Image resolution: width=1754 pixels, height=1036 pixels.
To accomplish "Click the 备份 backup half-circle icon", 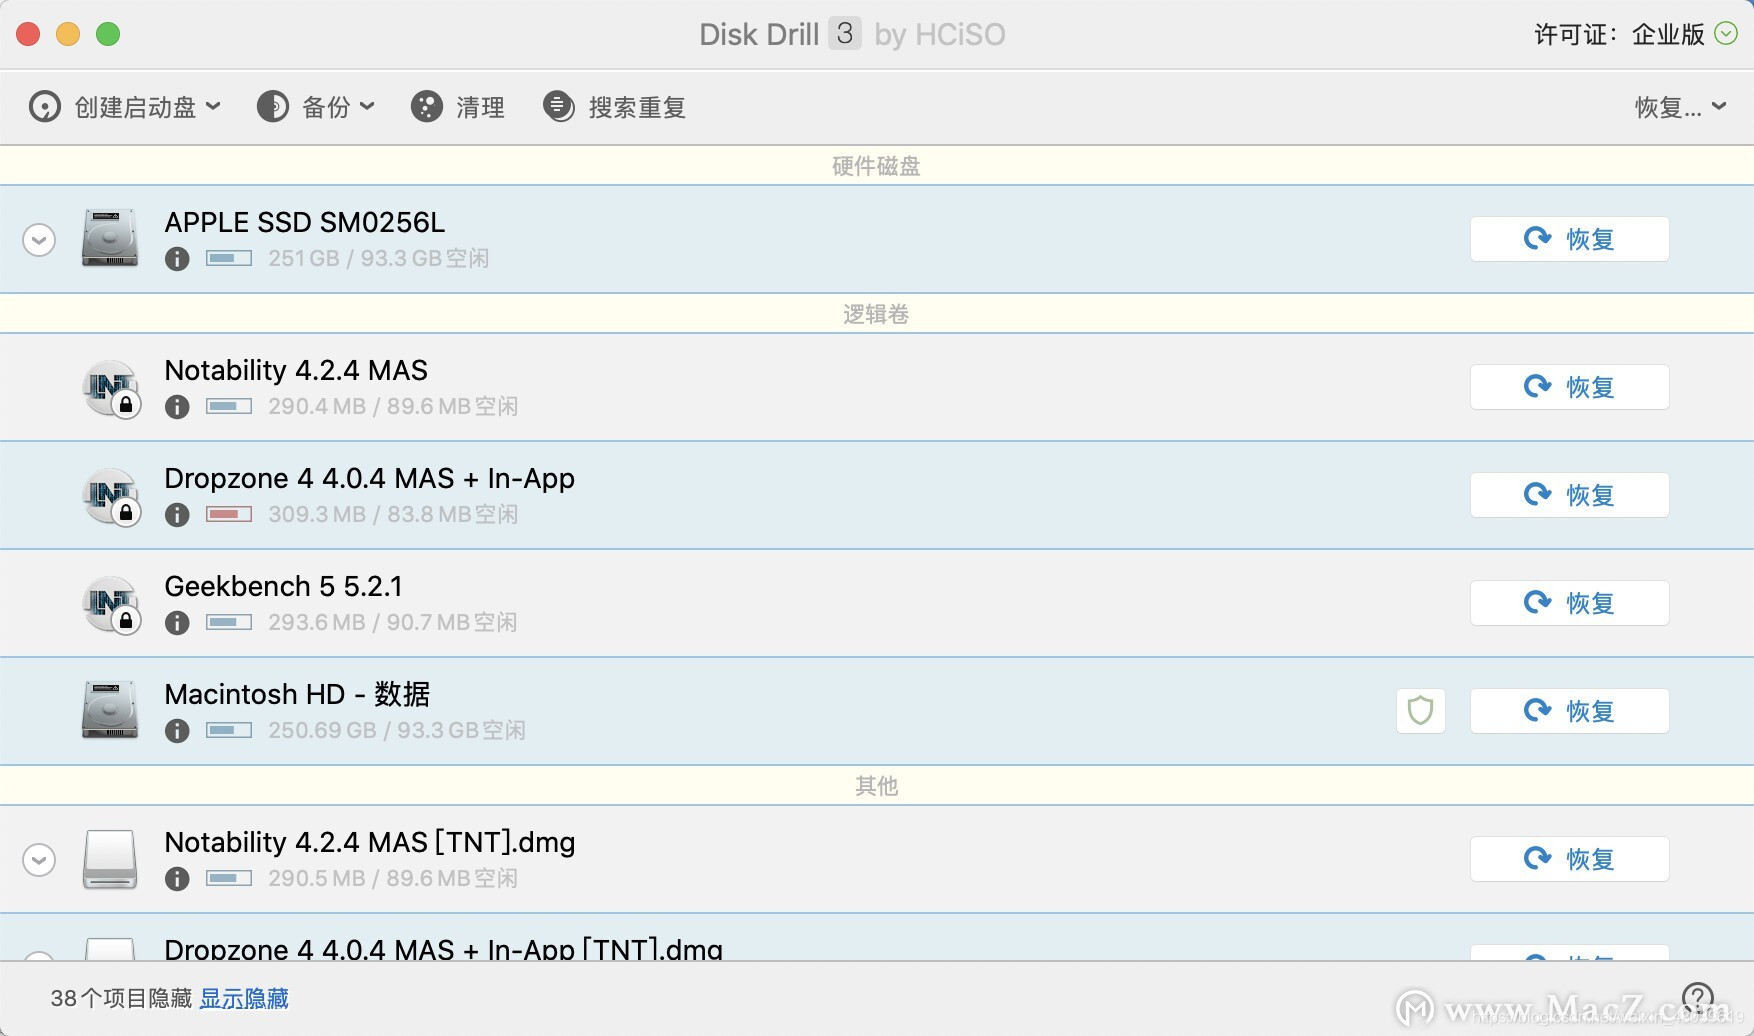I will coord(273,107).
